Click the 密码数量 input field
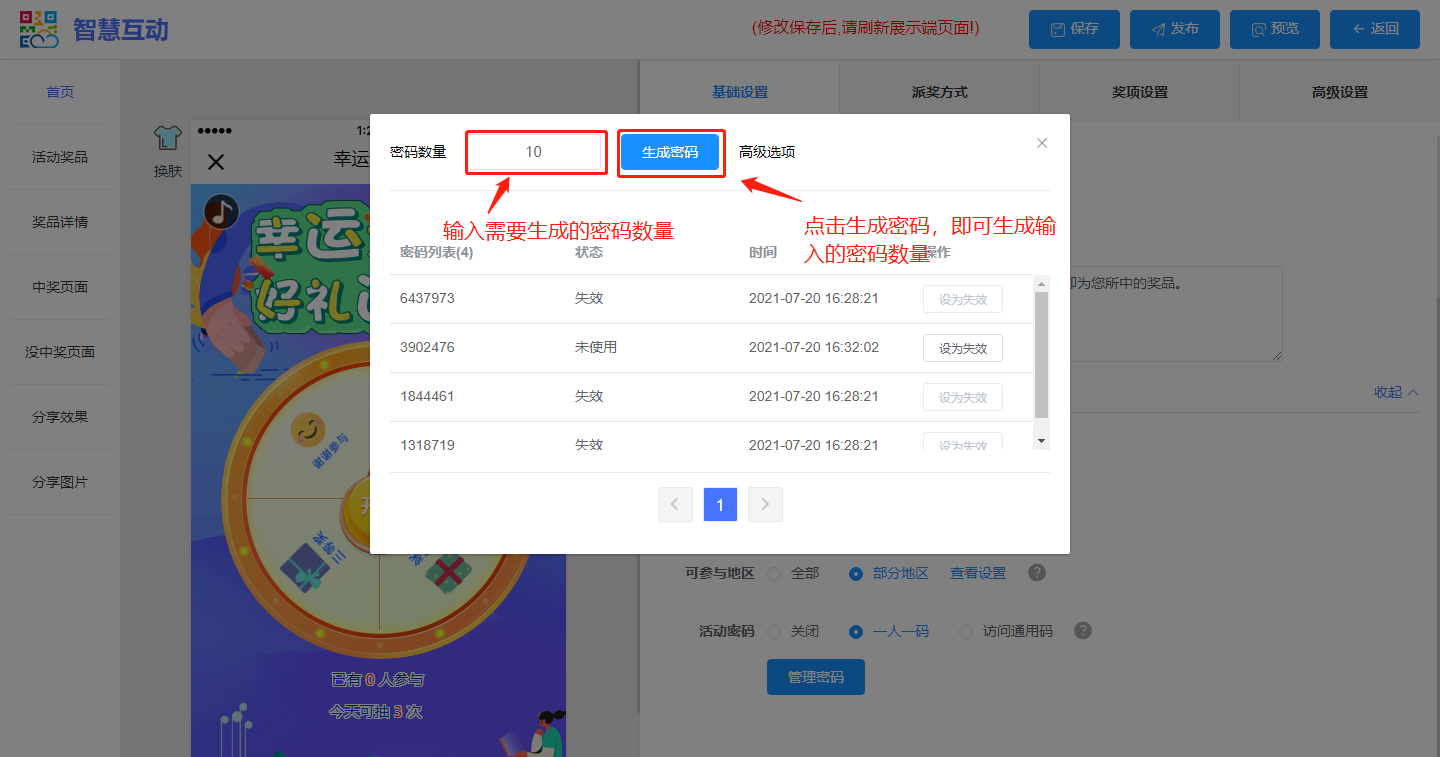 click(534, 152)
